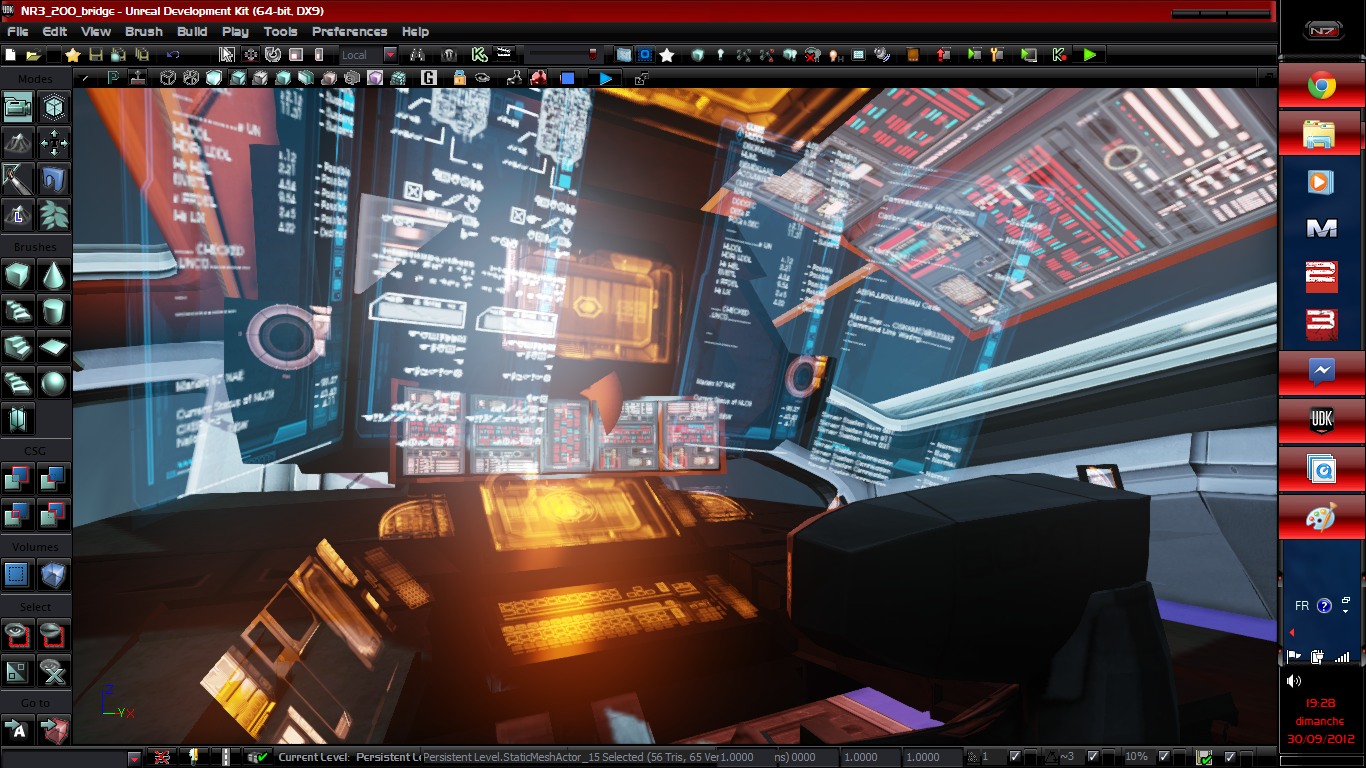The width and height of the screenshot is (1366, 768).
Task: Click the binoculars search icon
Action: click(x=418, y=55)
